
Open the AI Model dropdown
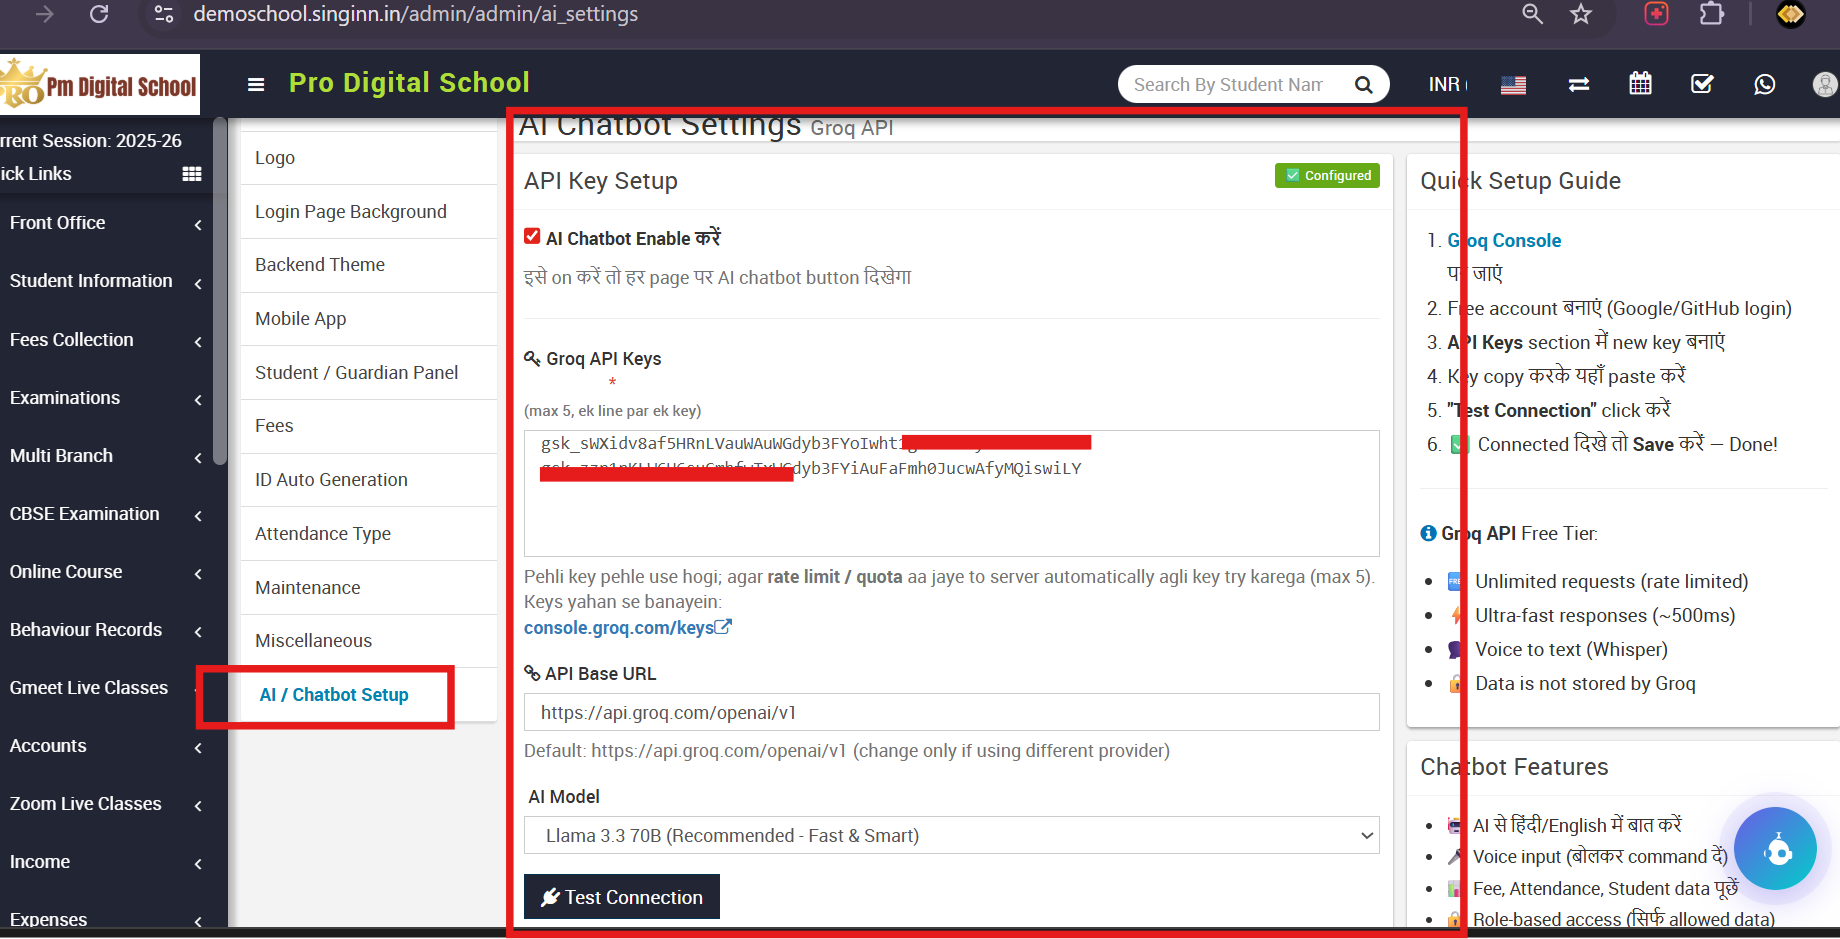(x=951, y=835)
